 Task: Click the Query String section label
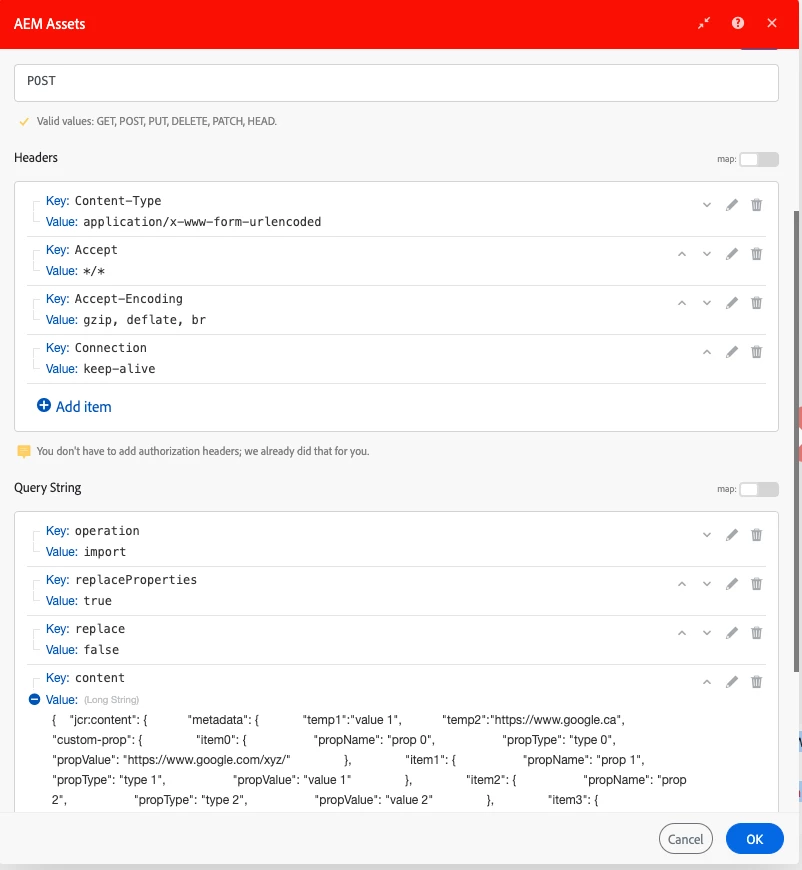[48, 488]
